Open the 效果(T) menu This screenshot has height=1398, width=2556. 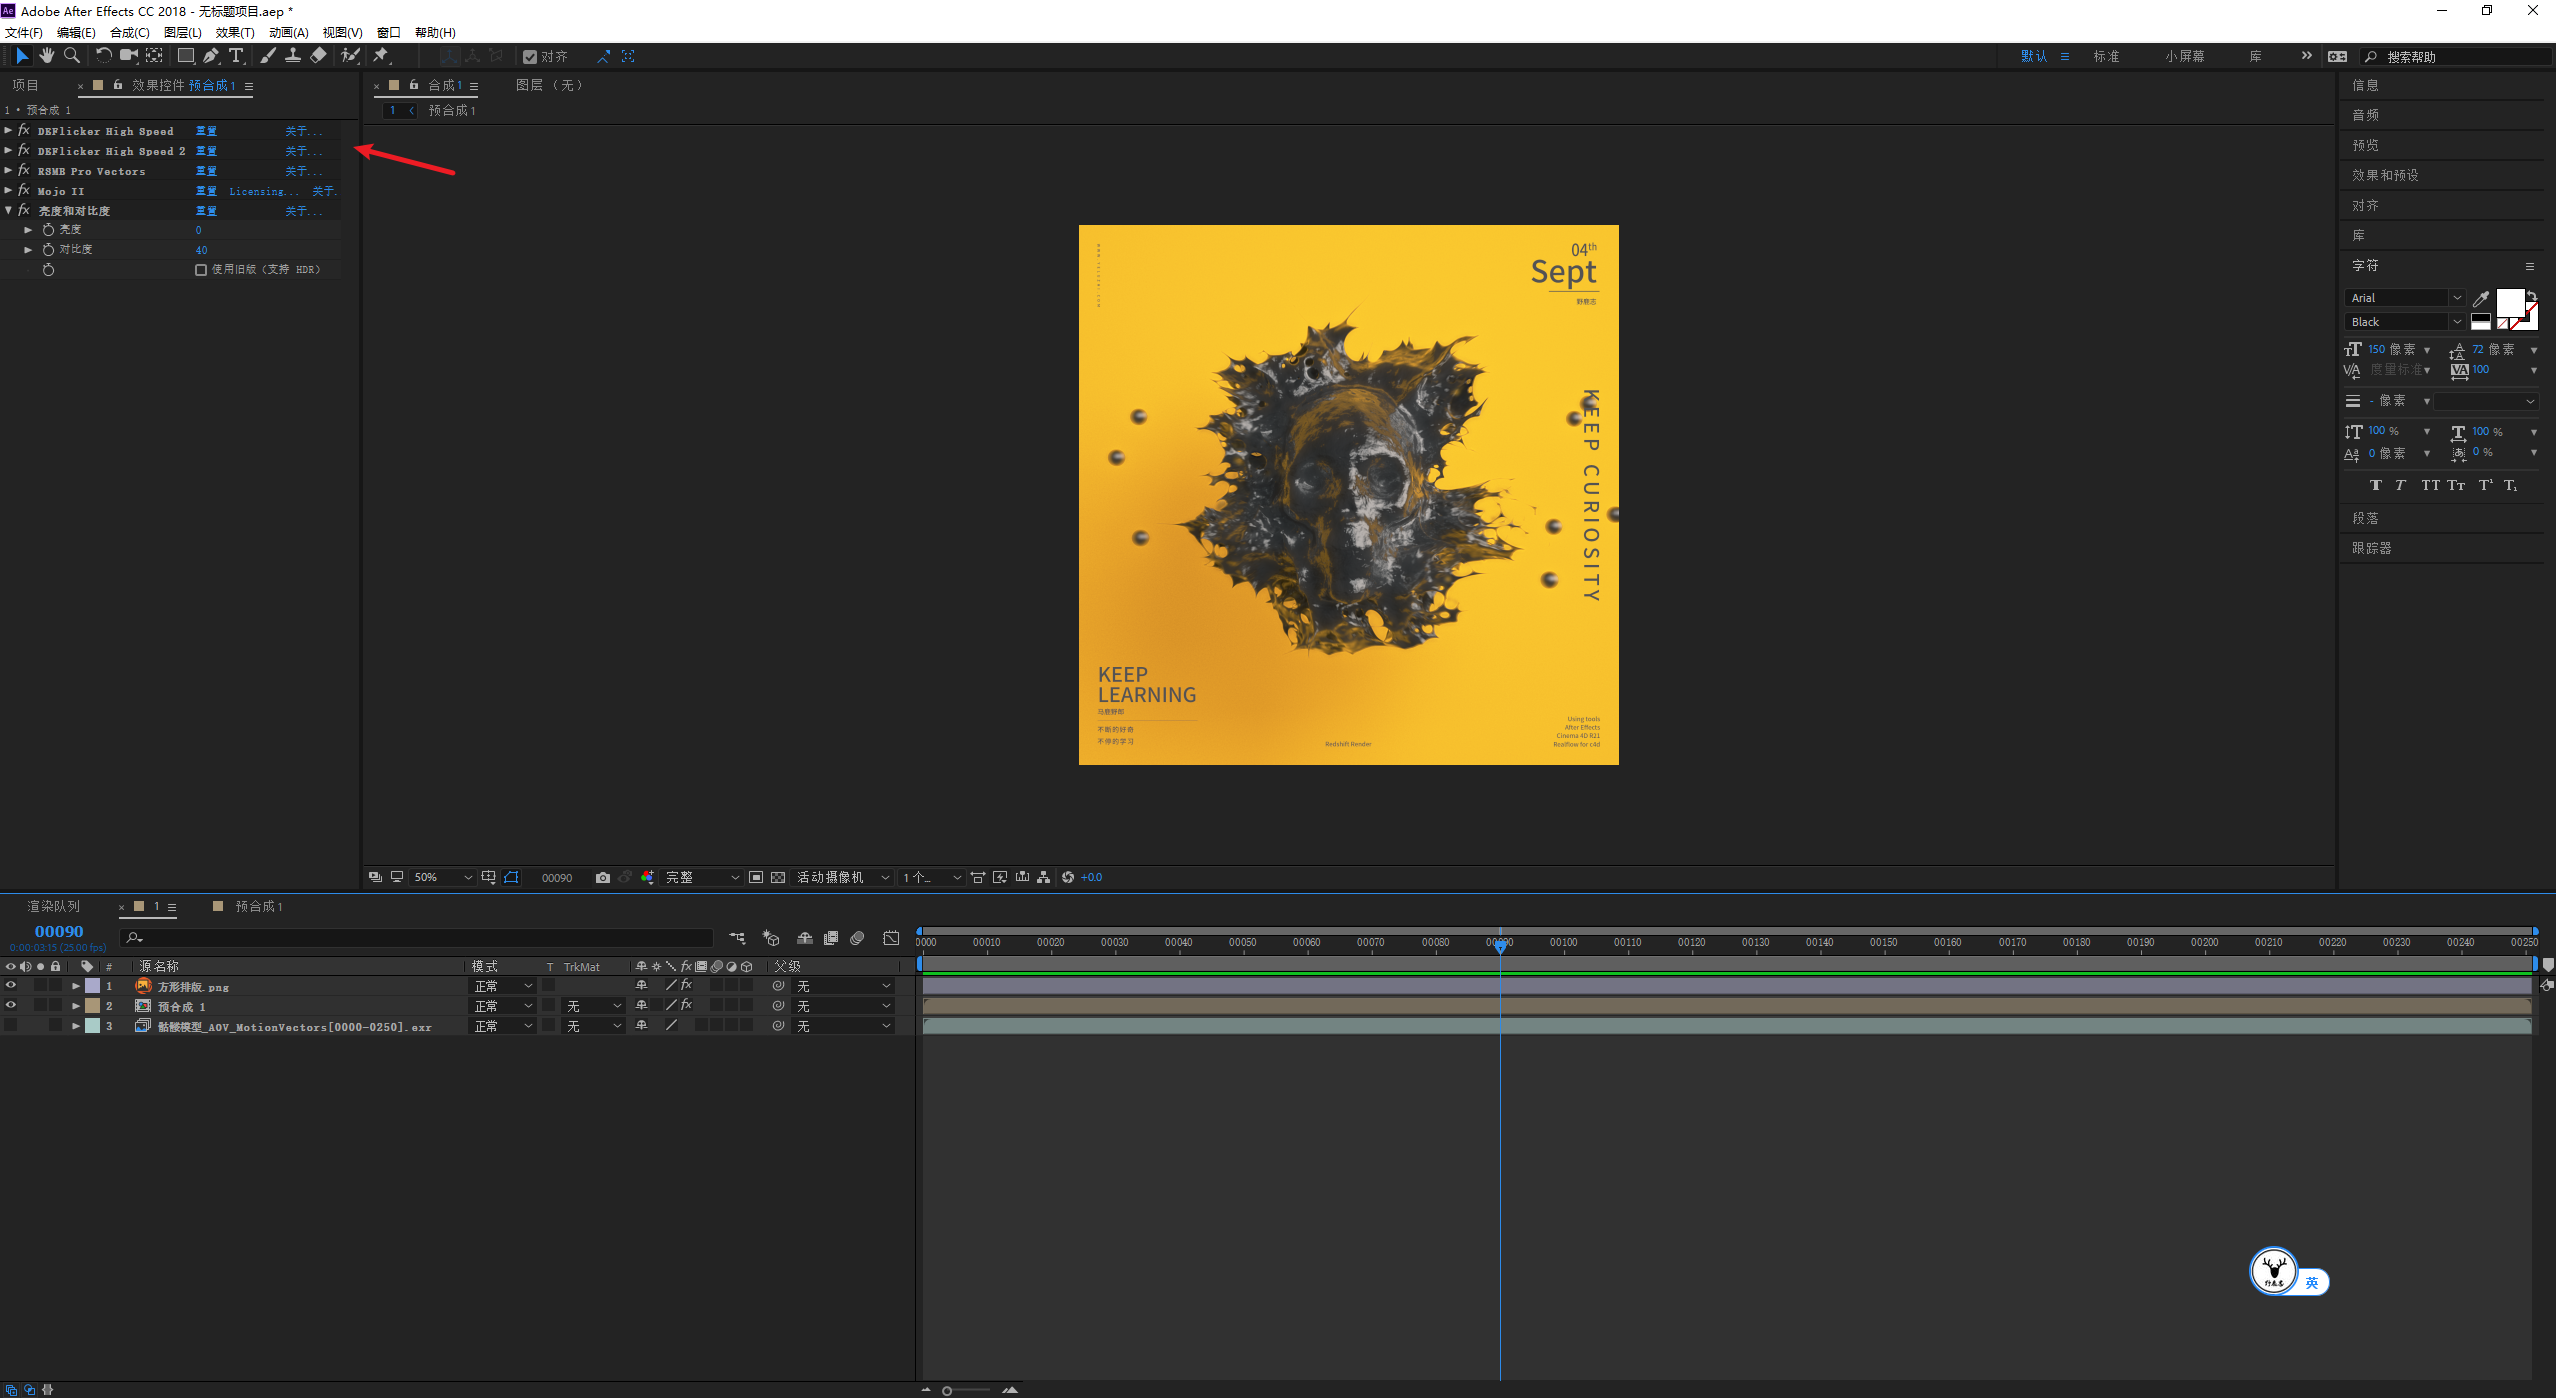click(x=235, y=33)
